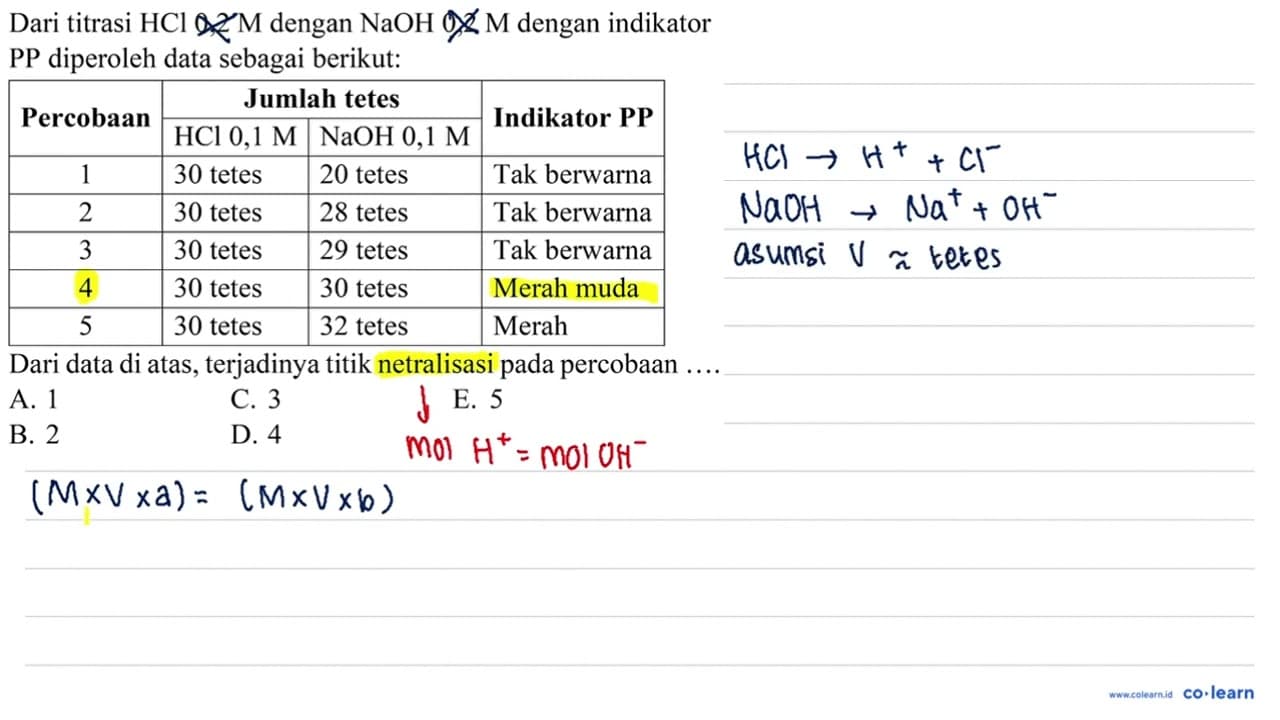Click the percobaan number 5 cell
Image resolution: width=1280 pixels, height=720 pixels.
coord(85,326)
